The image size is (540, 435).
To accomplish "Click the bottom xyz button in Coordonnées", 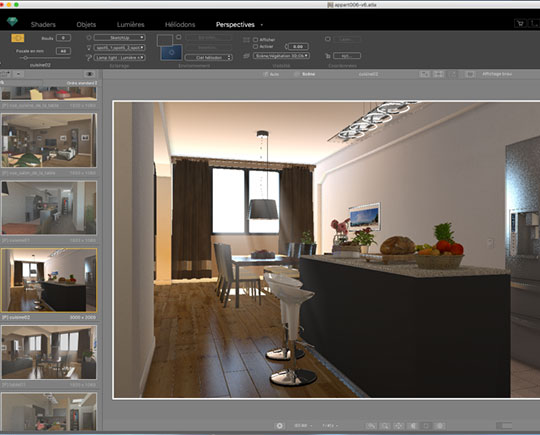I will pos(347,55).
